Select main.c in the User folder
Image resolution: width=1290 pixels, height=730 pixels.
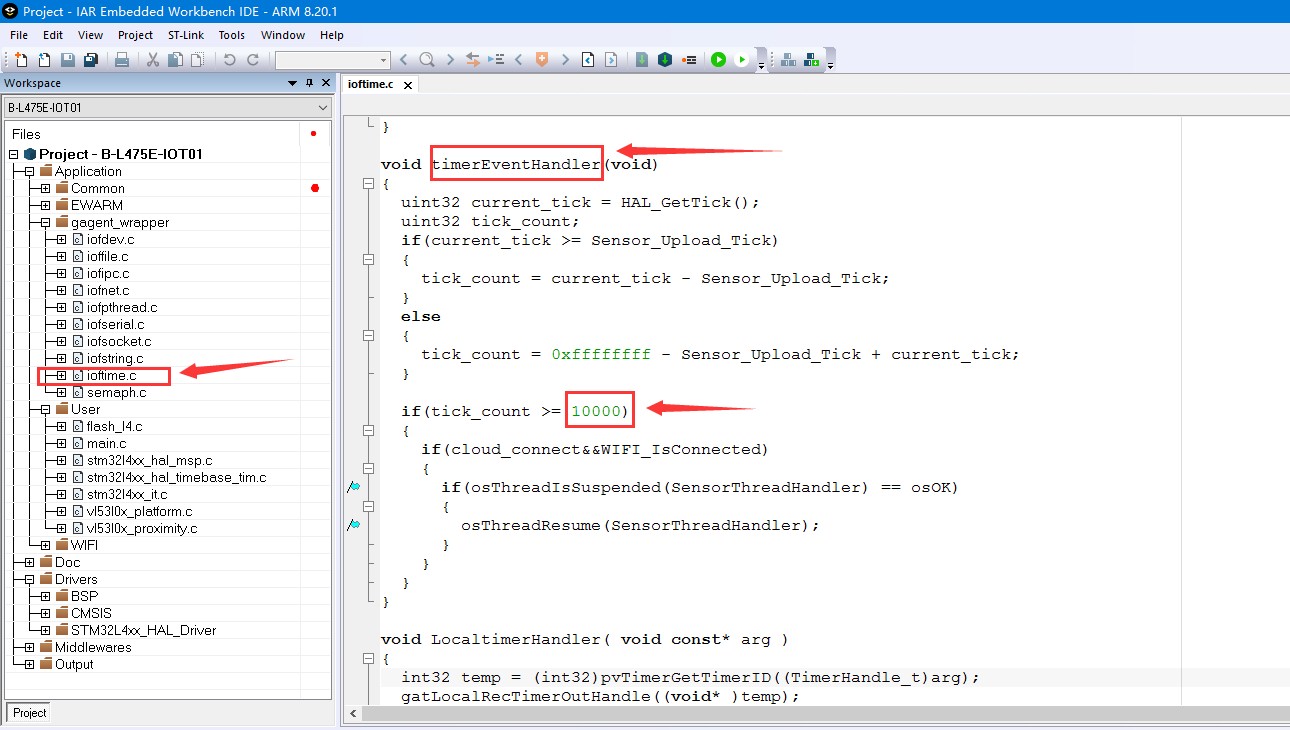(106, 443)
